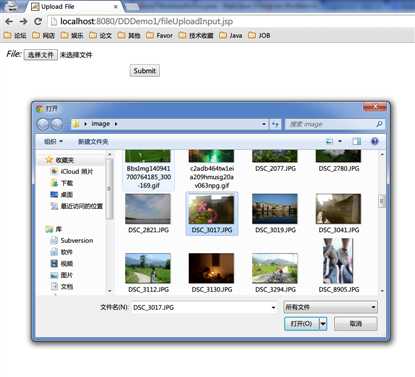Click the New Folder toolbar button
The height and width of the screenshot is (377, 415).
pos(93,141)
